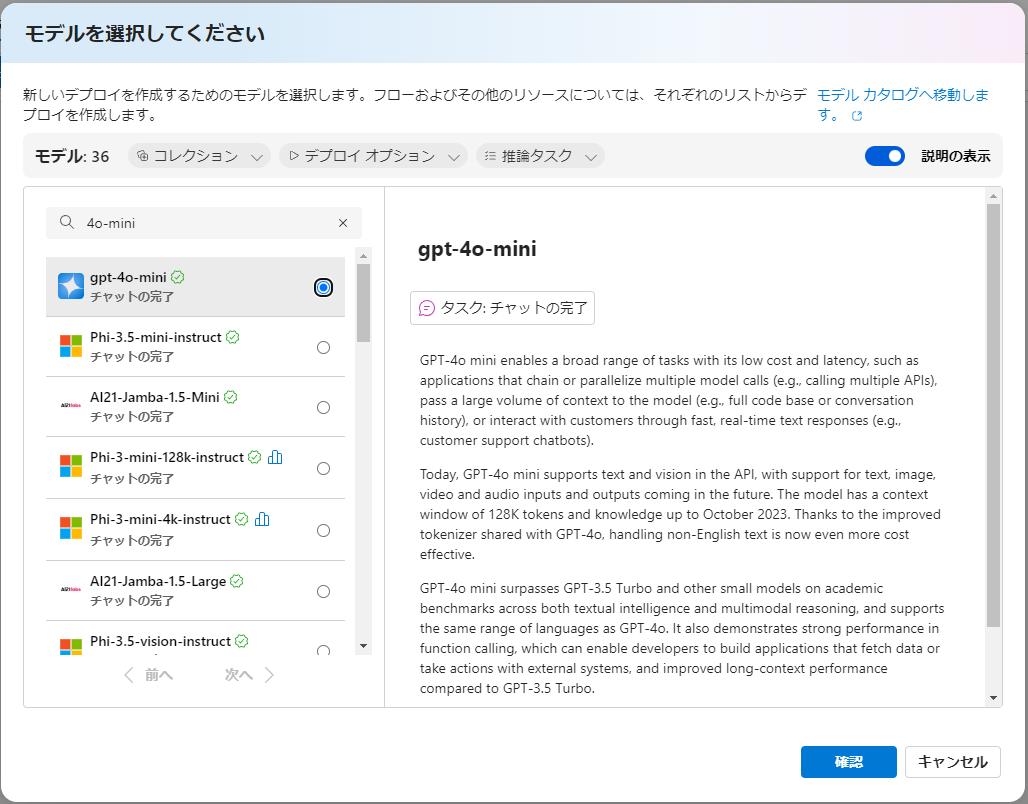Go to the next page with 次へ
This screenshot has height=804, width=1028.
249,675
